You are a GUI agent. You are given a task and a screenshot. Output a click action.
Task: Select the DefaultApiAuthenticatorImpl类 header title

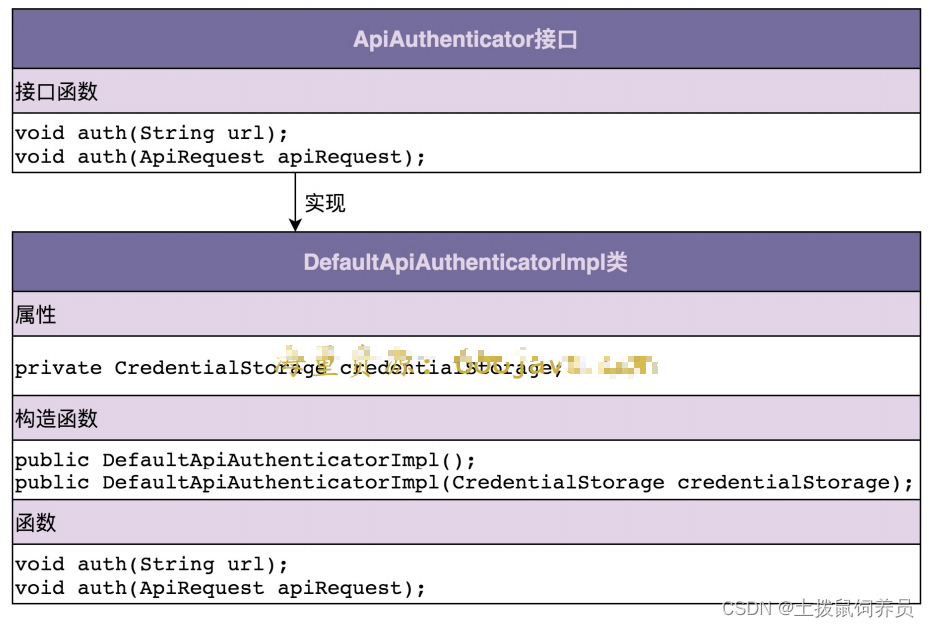click(x=465, y=262)
